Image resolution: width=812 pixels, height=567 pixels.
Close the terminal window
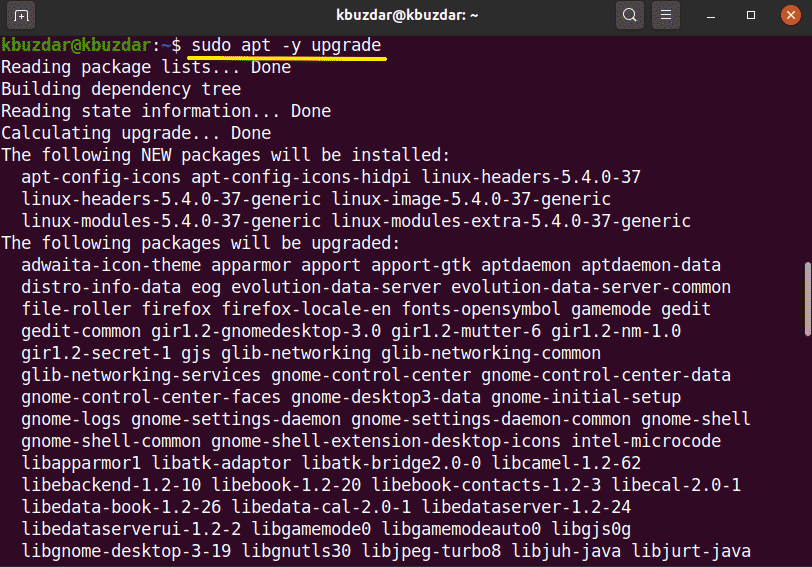click(x=791, y=15)
